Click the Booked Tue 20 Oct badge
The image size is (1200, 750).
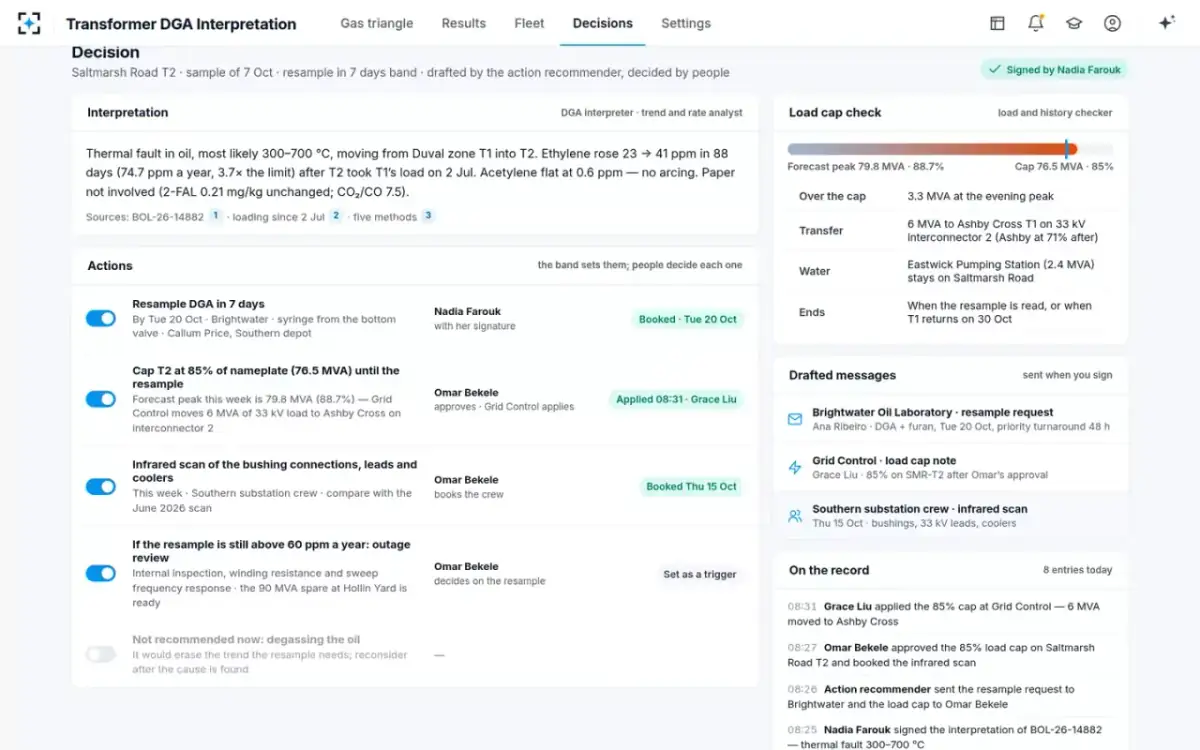point(688,319)
